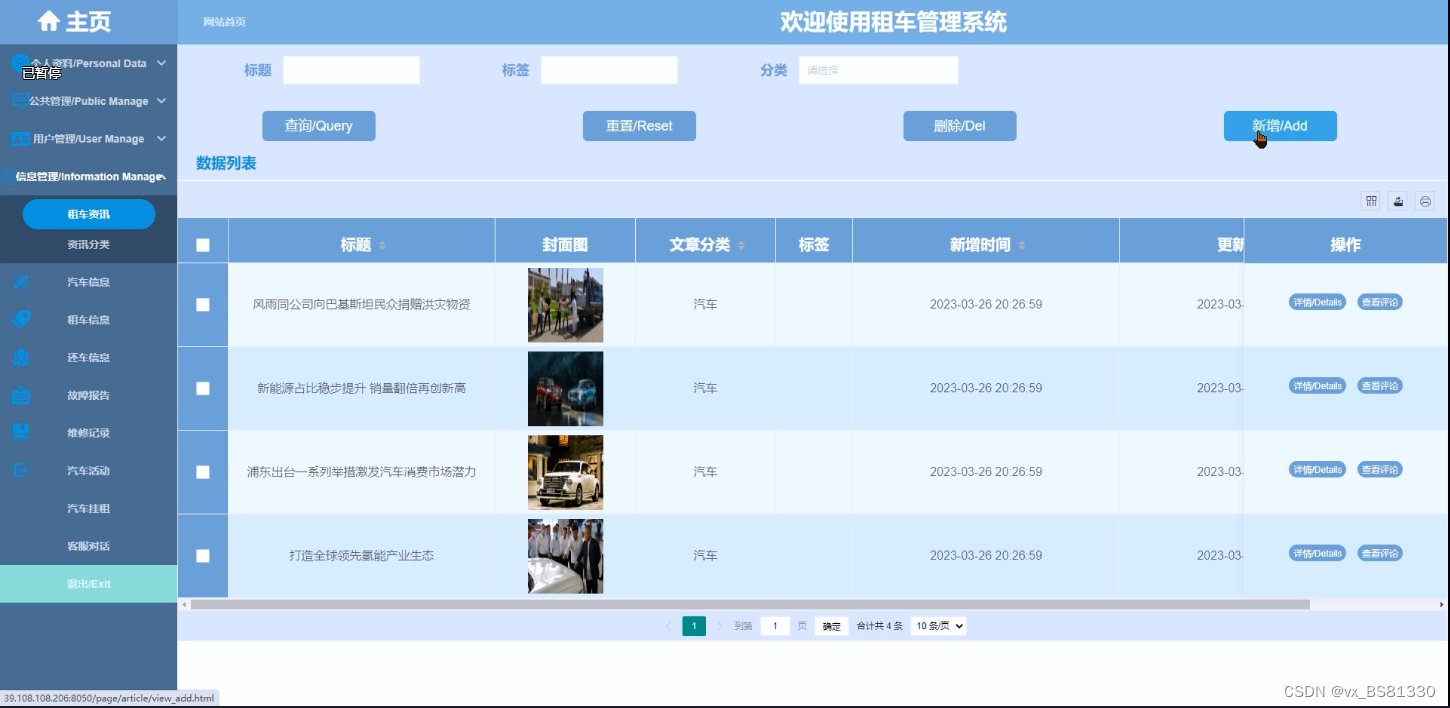Click the home icon beside 主页
This screenshot has width=1450, height=708.
point(48,21)
